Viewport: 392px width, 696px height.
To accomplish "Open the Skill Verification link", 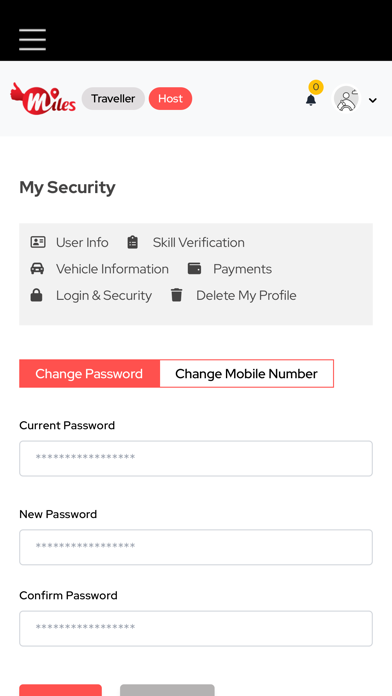I will coord(198,242).
